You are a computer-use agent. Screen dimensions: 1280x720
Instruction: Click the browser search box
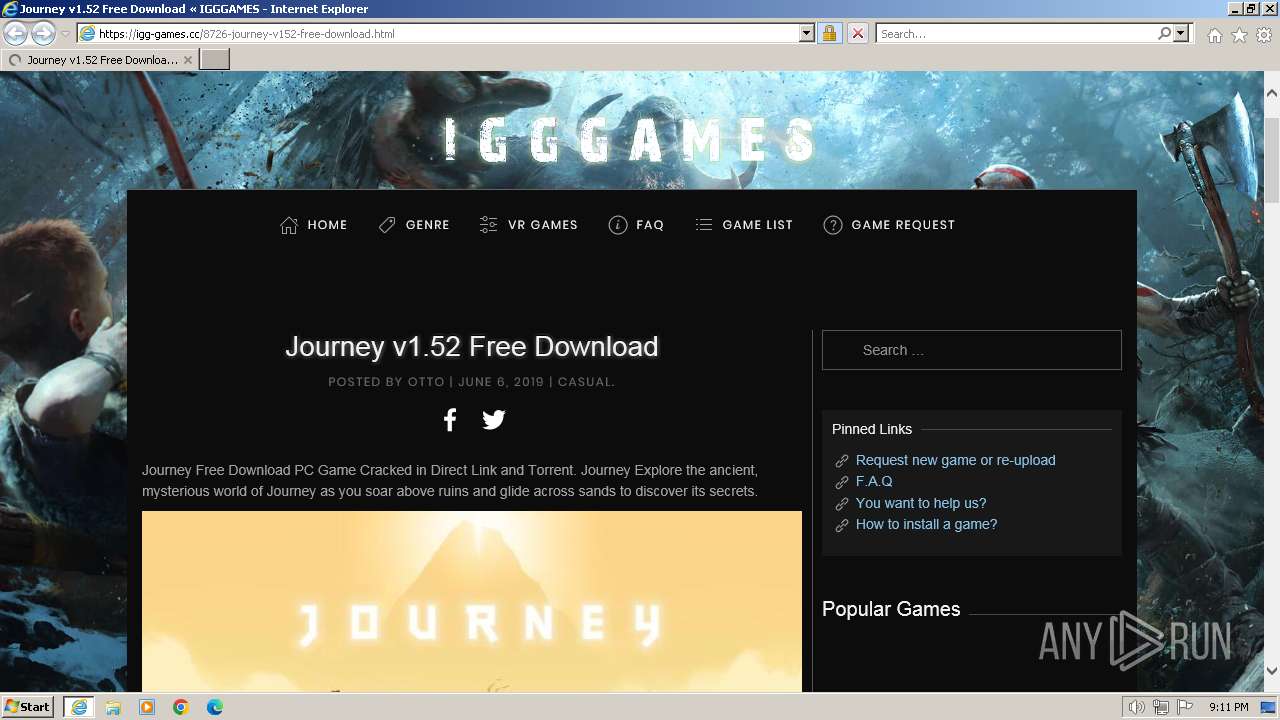click(1016, 33)
